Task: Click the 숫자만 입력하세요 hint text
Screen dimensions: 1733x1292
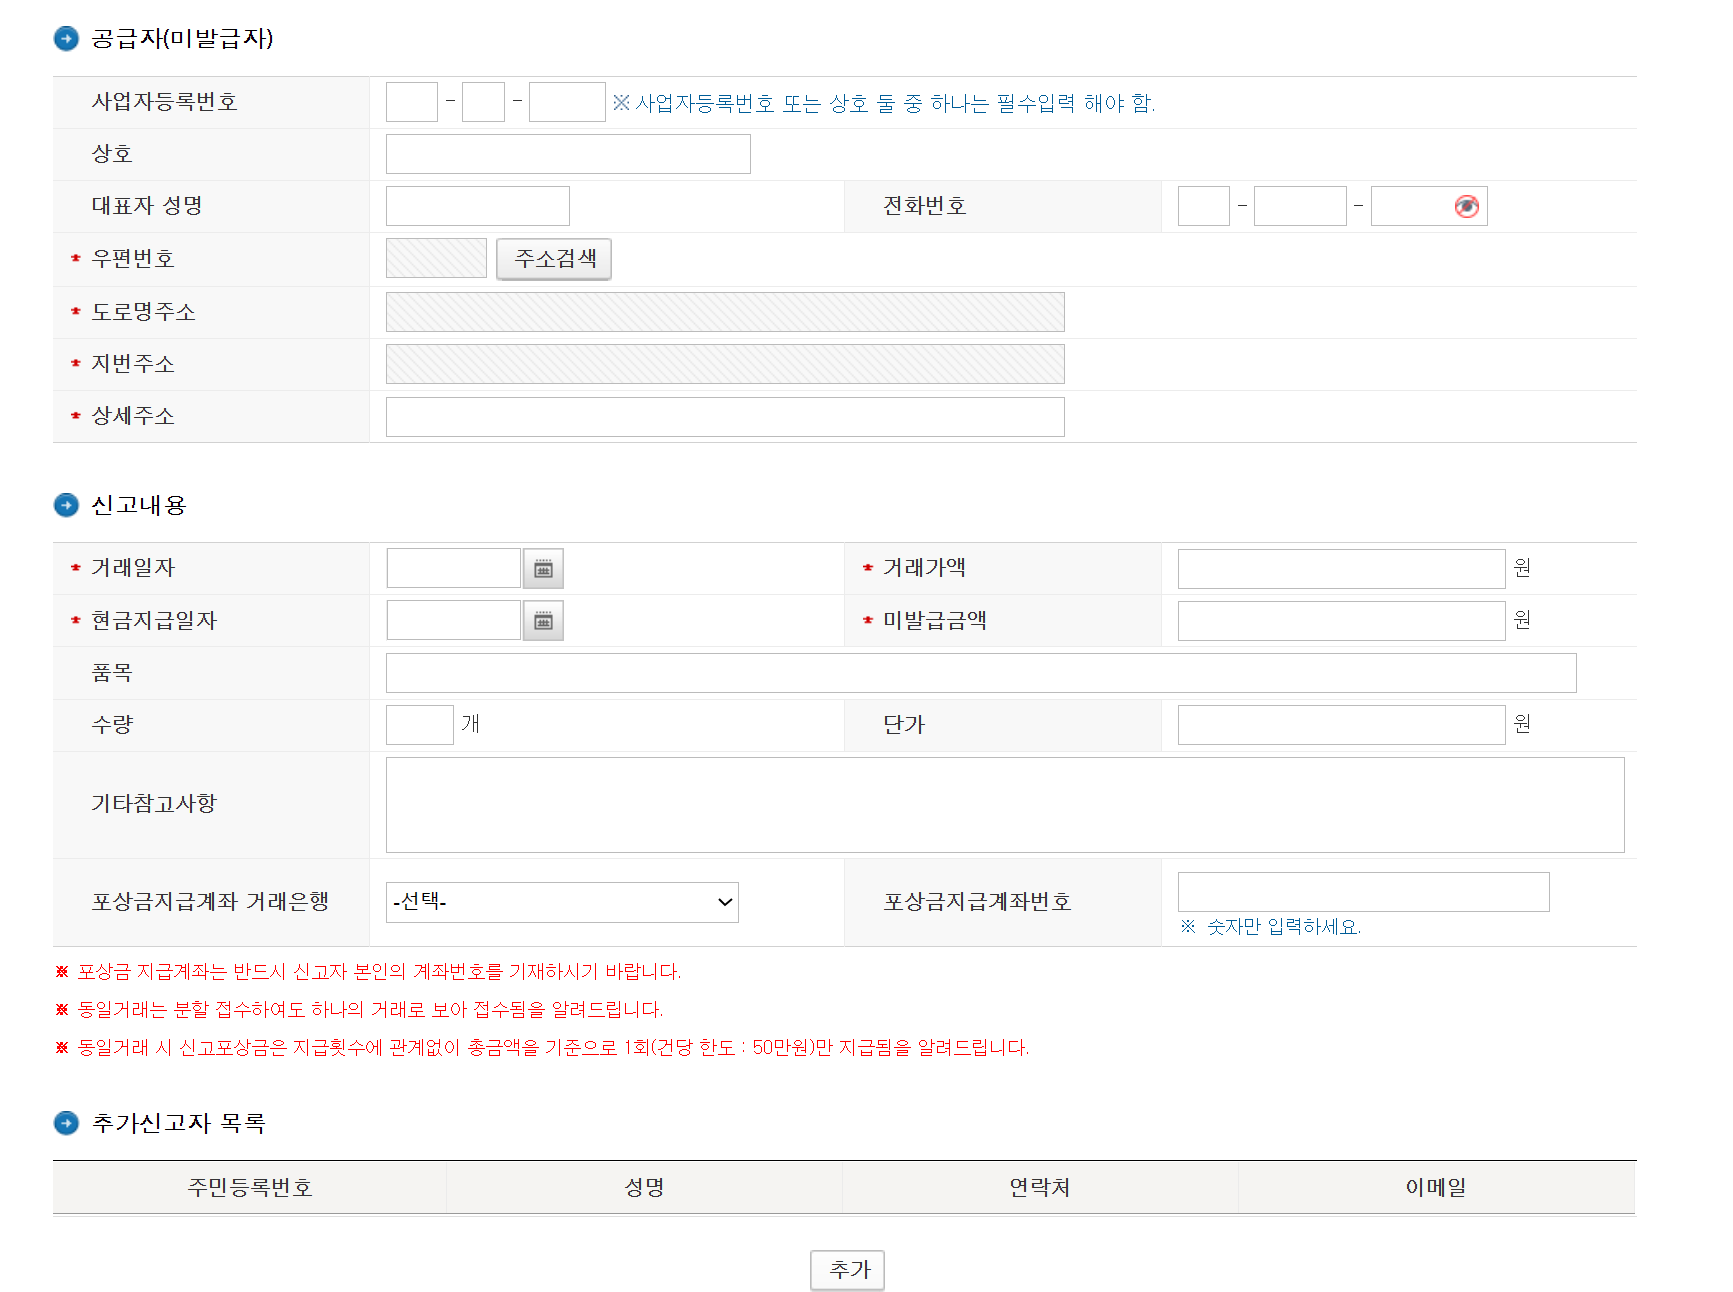Action: (x=1271, y=927)
